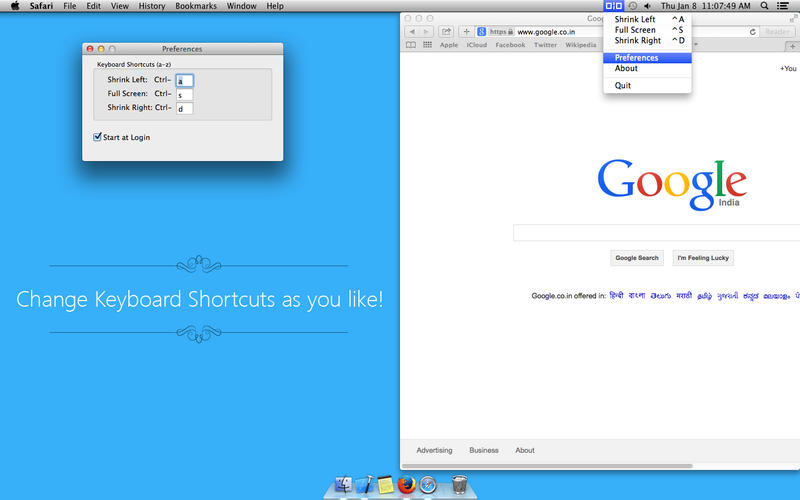Open Twitter bookmark in bookmarks bar
Viewport: 800px width, 500px height.
[x=545, y=45]
